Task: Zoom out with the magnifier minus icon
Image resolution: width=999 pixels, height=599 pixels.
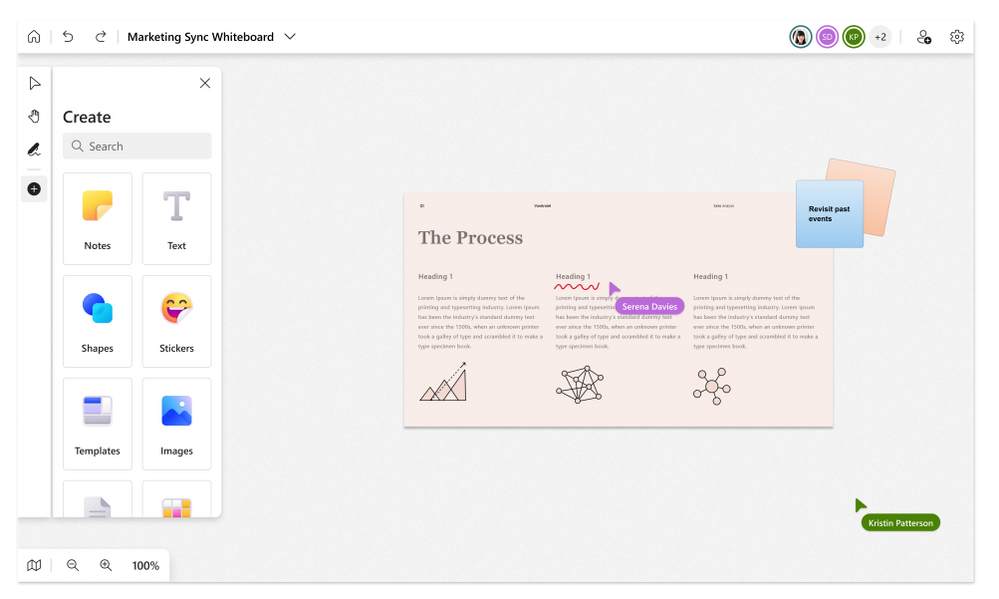Action: [72, 565]
